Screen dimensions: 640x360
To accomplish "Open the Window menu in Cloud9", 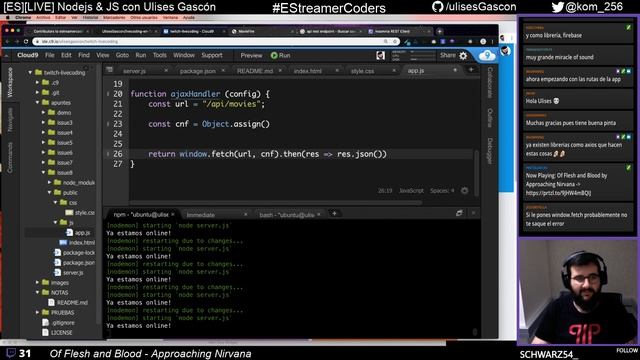I will click(x=184, y=55).
